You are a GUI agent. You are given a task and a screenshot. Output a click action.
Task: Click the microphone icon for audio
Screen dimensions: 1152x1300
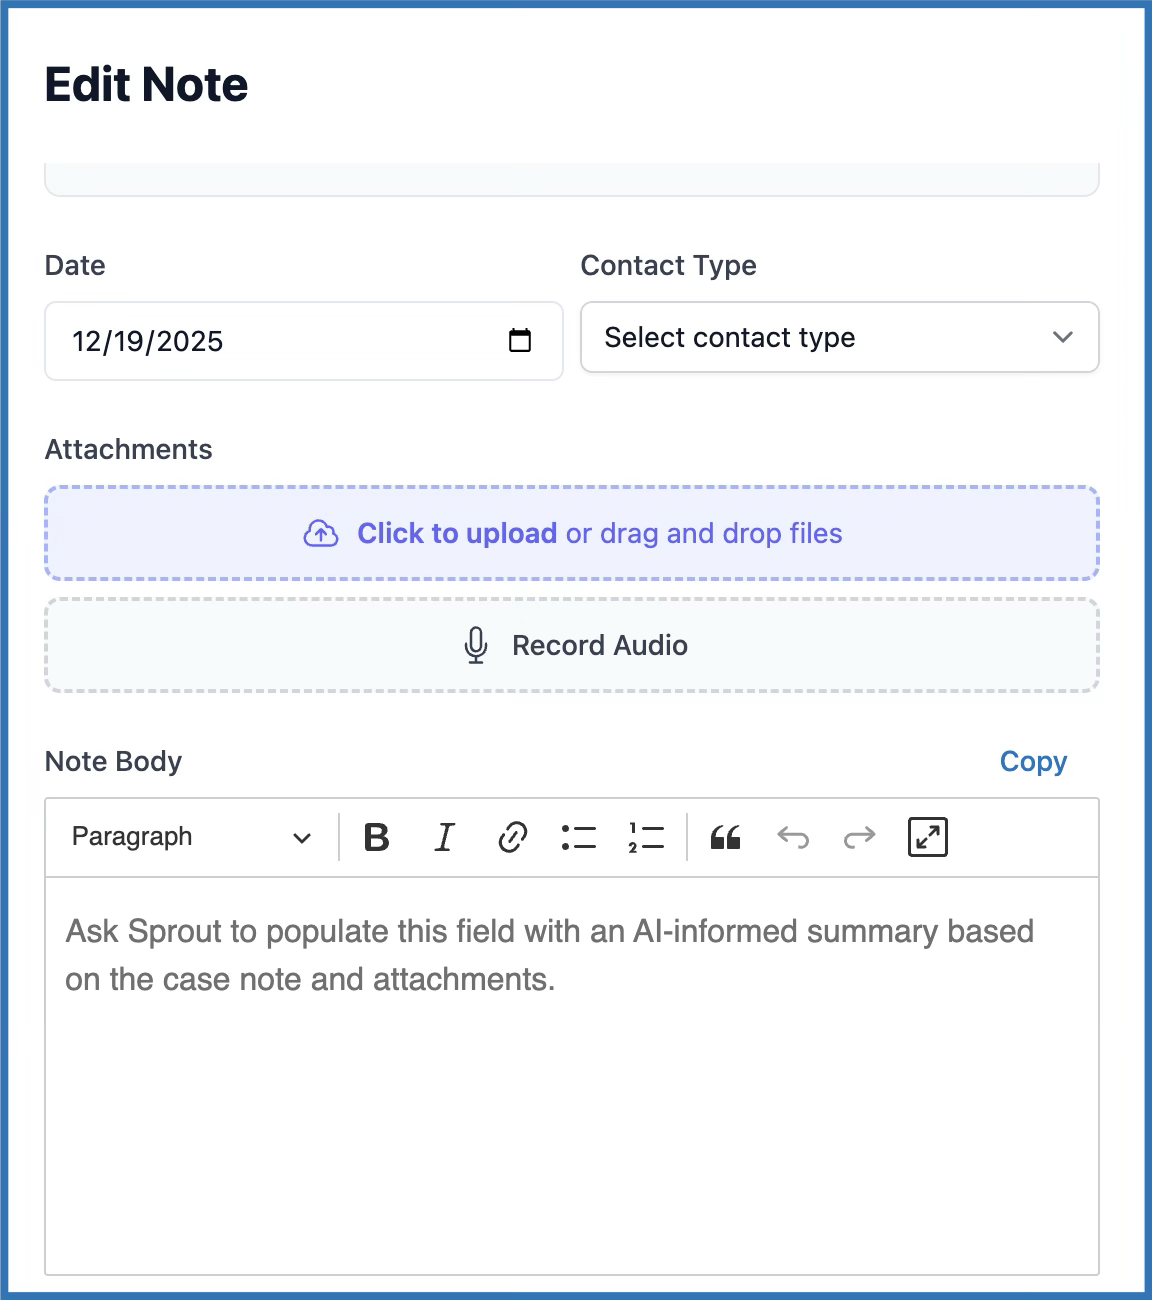[x=476, y=645]
